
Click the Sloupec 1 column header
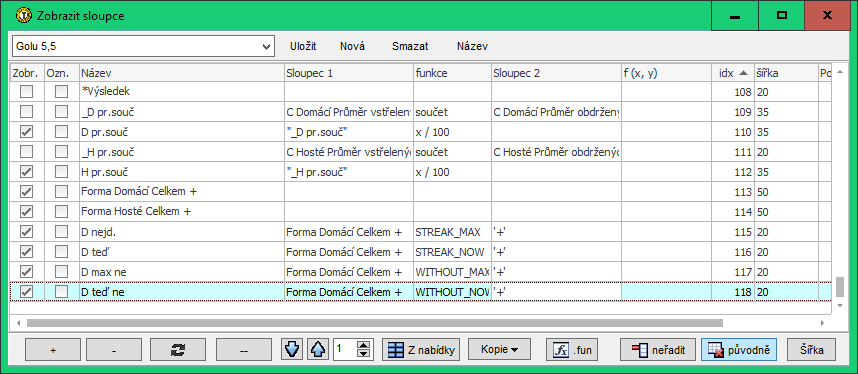click(x=349, y=72)
